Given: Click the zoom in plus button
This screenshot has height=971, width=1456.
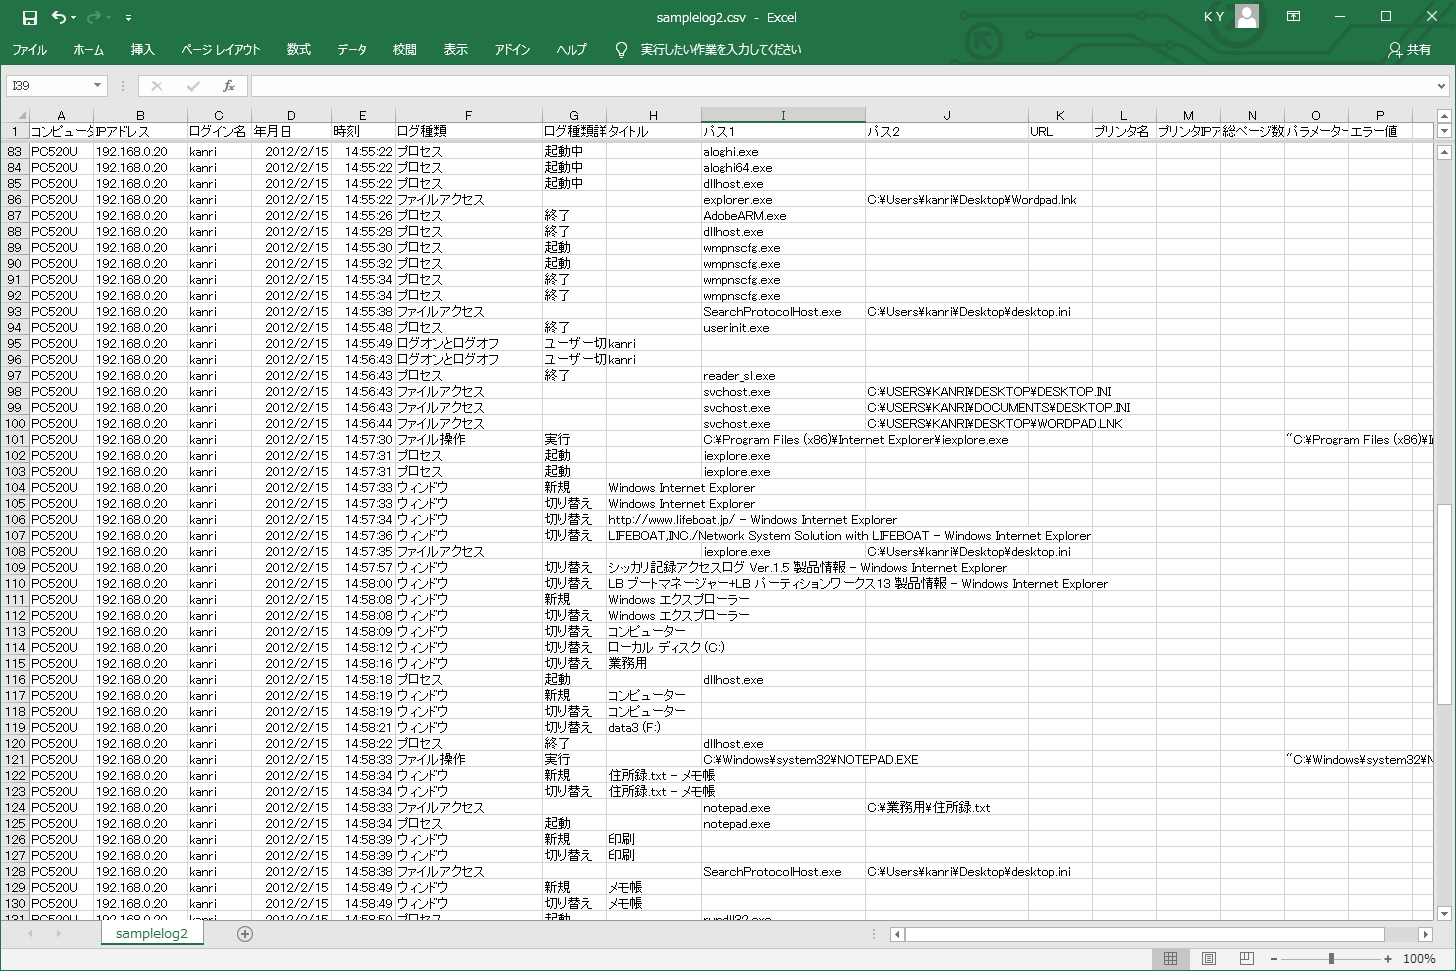Looking at the screenshot, I should coord(1388,958).
